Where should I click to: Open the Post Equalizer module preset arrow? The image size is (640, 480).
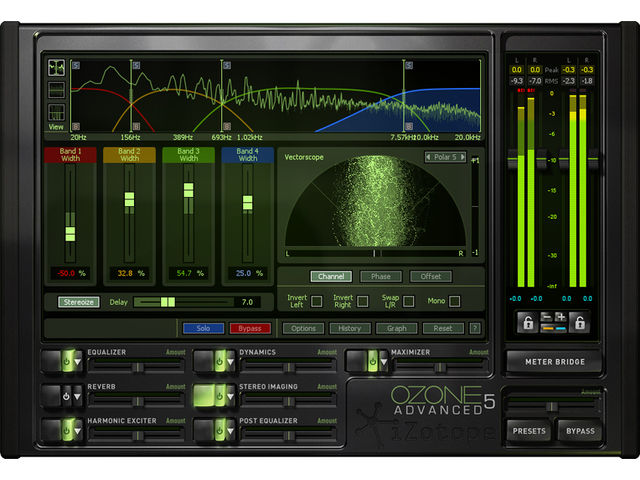pos(230,431)
